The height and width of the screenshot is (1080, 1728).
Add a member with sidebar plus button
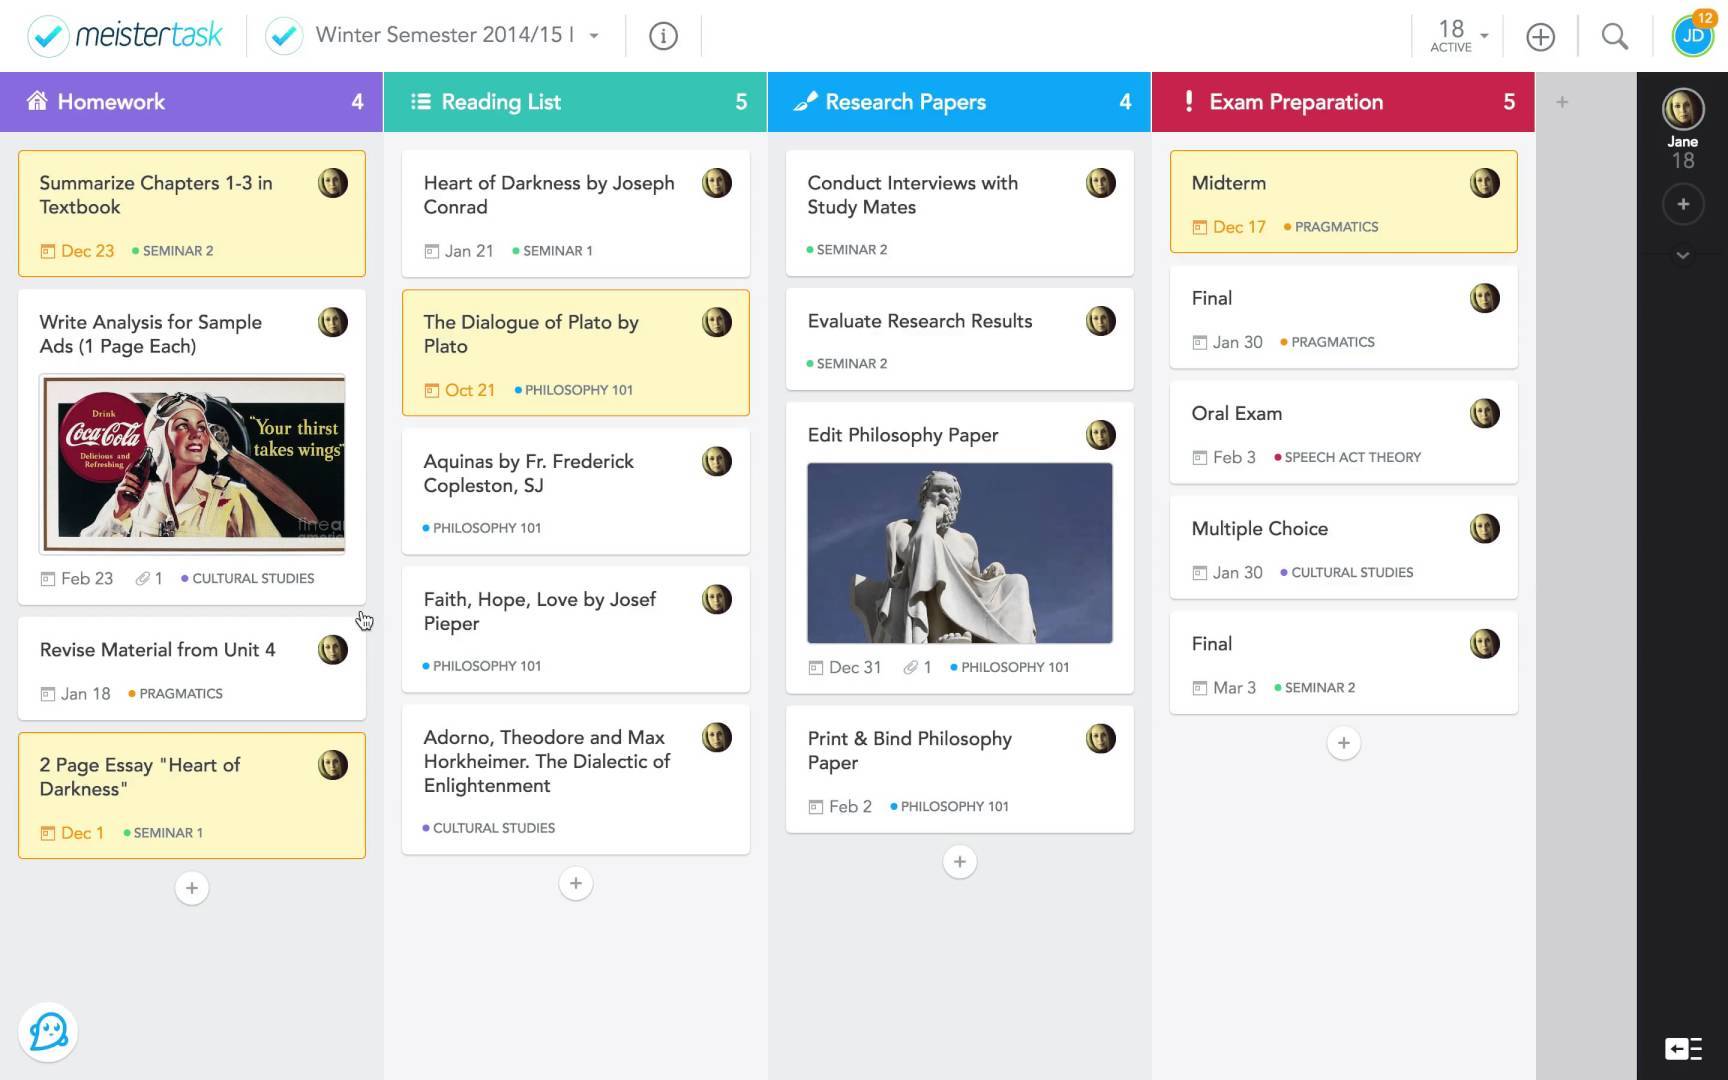tap(1683, 204)
